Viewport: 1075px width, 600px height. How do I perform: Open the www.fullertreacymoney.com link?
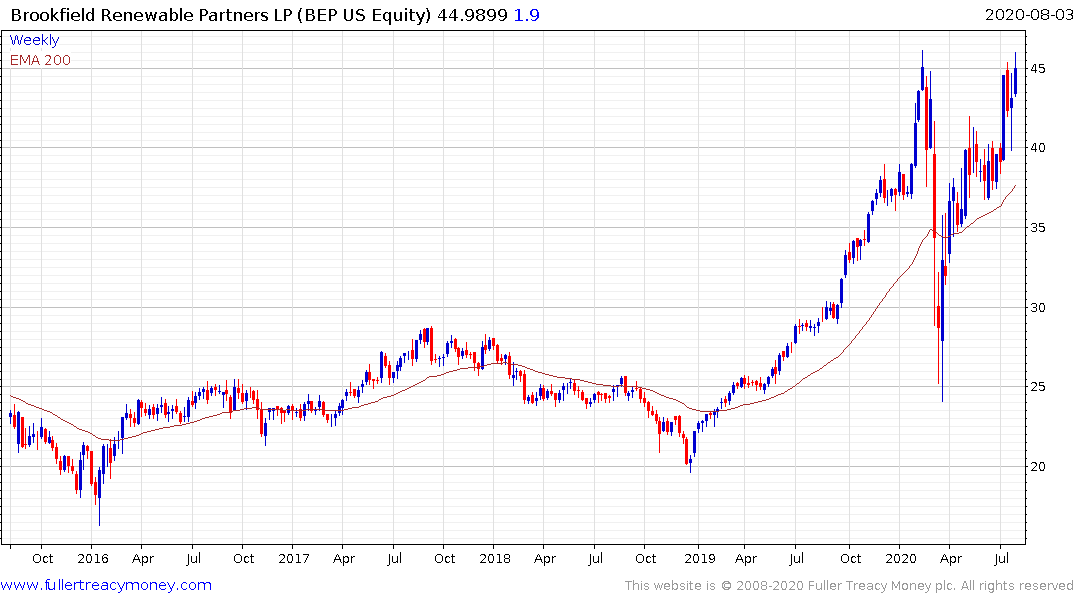coord(106,585)
